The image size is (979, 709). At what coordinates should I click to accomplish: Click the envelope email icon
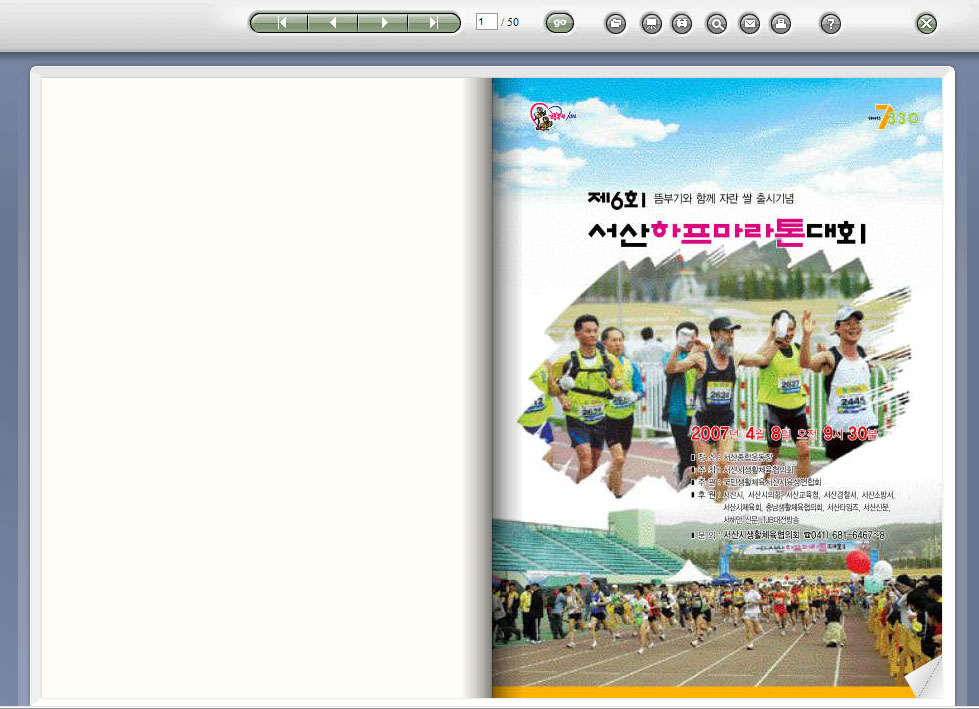pos(749,24)
